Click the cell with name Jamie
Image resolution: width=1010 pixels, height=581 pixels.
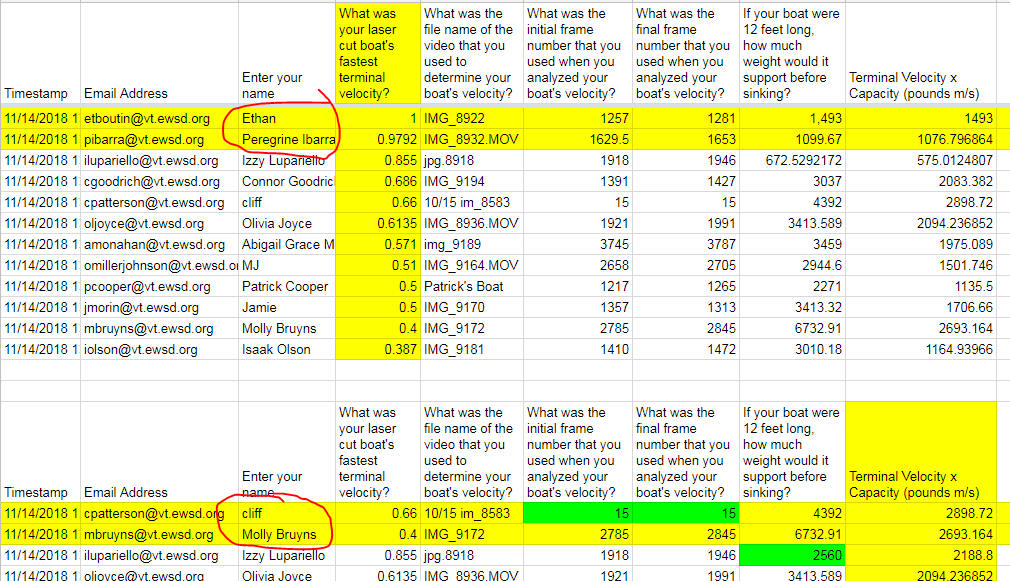[x=286, y=307]
